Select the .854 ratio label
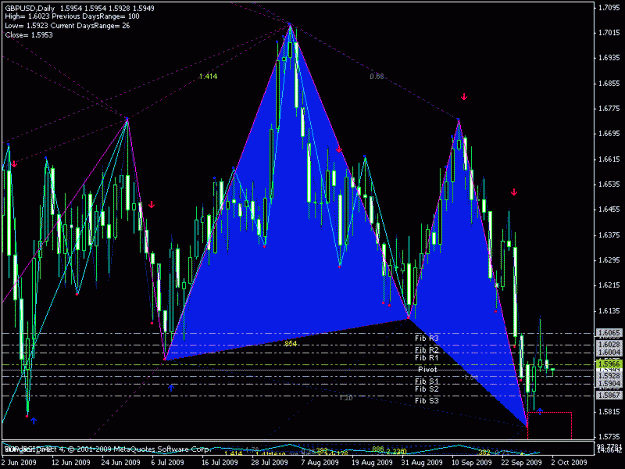 [290, 343]
